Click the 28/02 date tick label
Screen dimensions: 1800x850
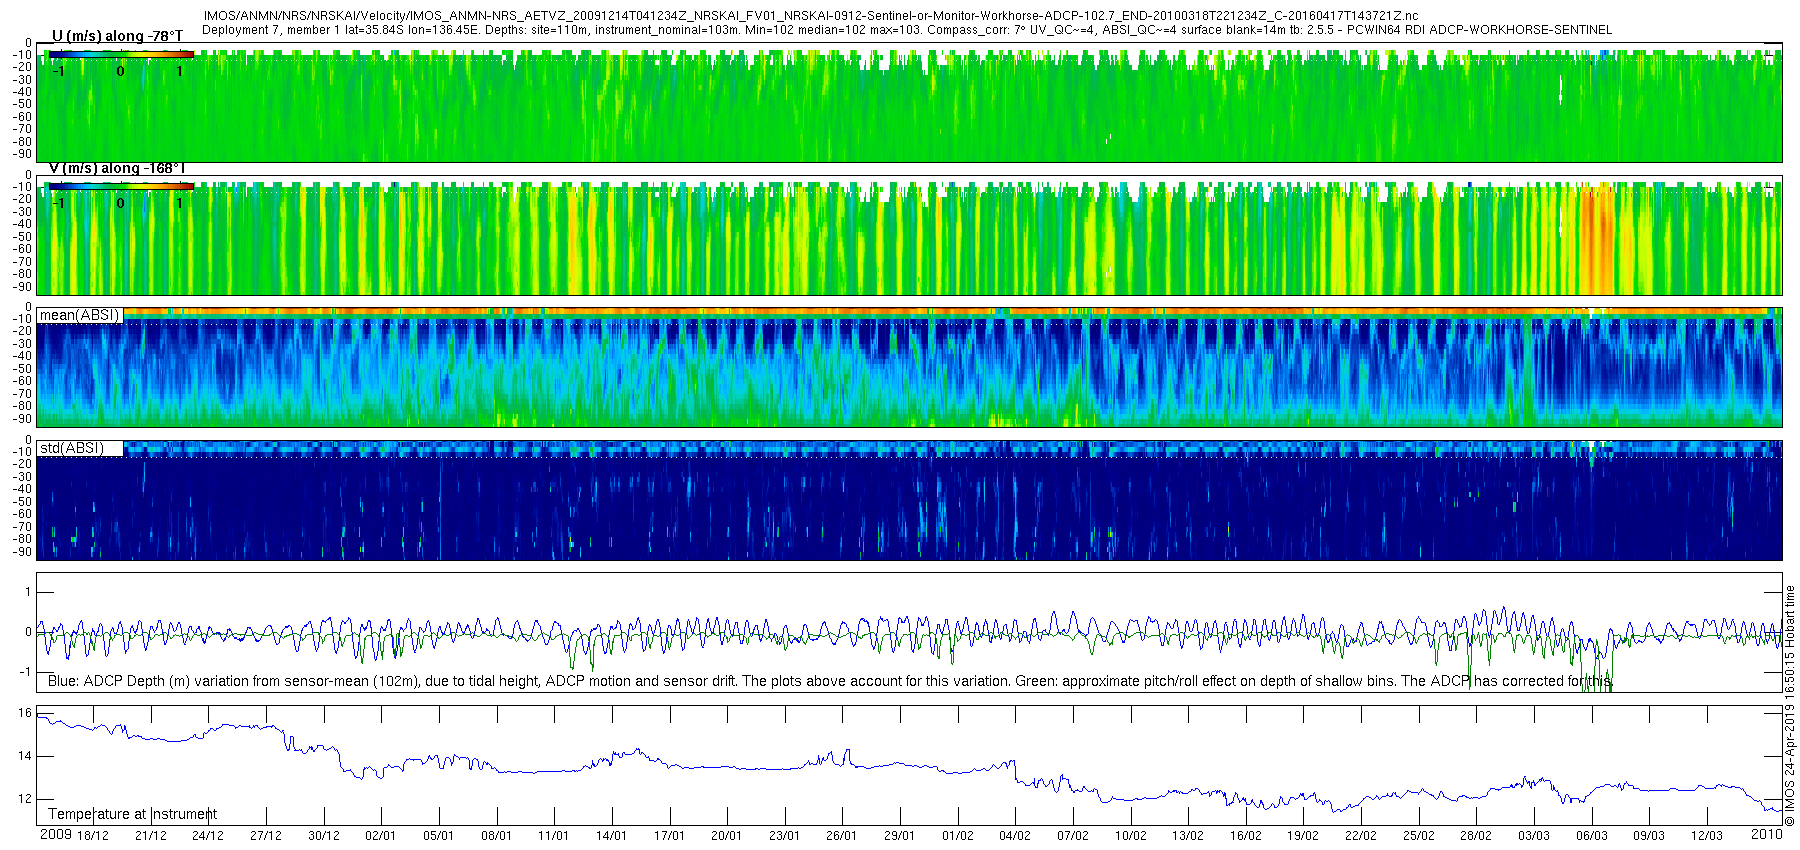[1475, 836]
